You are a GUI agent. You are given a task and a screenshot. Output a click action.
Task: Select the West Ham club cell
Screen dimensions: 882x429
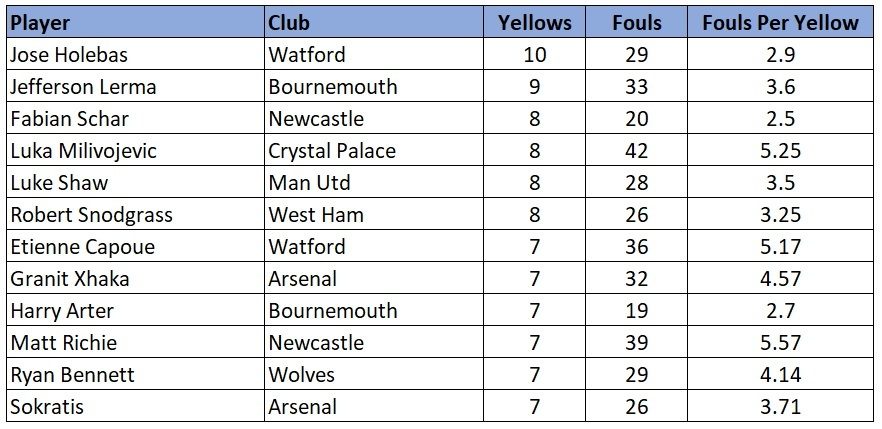(x=374, y=215)
